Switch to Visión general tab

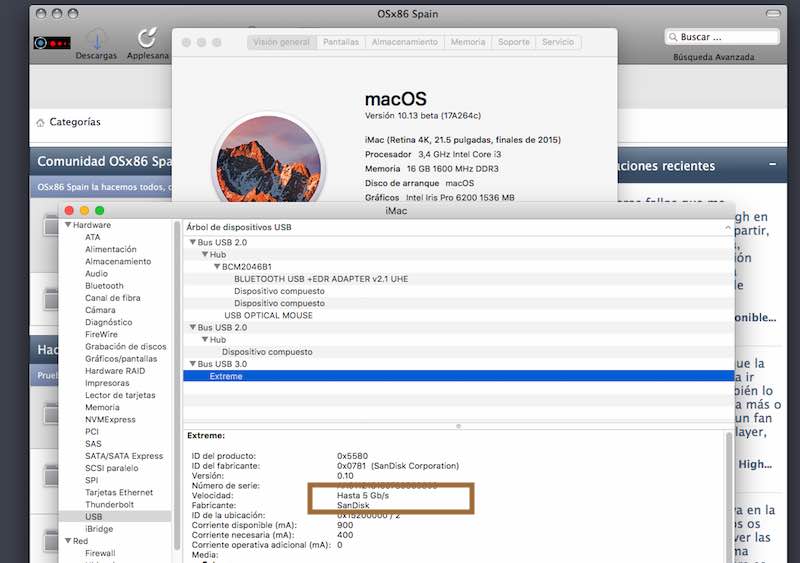click(x=282, y=42)
